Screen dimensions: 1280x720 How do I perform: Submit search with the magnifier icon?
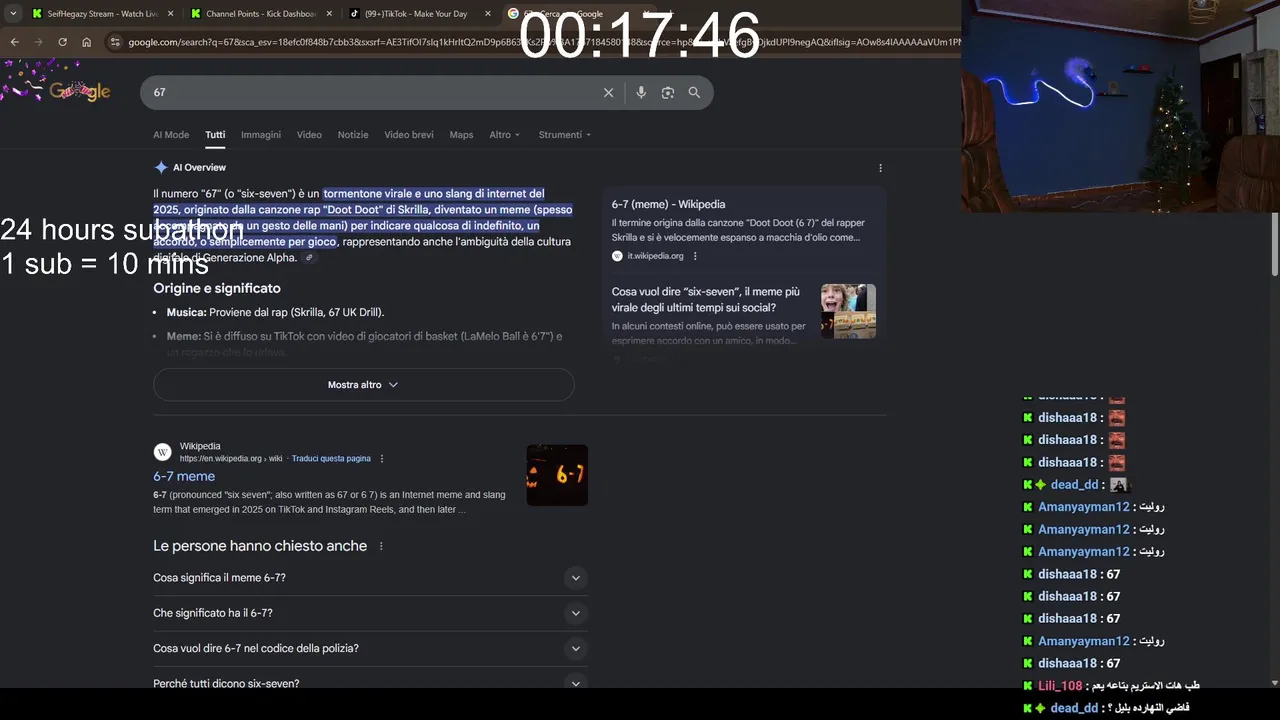click(694, 92)
